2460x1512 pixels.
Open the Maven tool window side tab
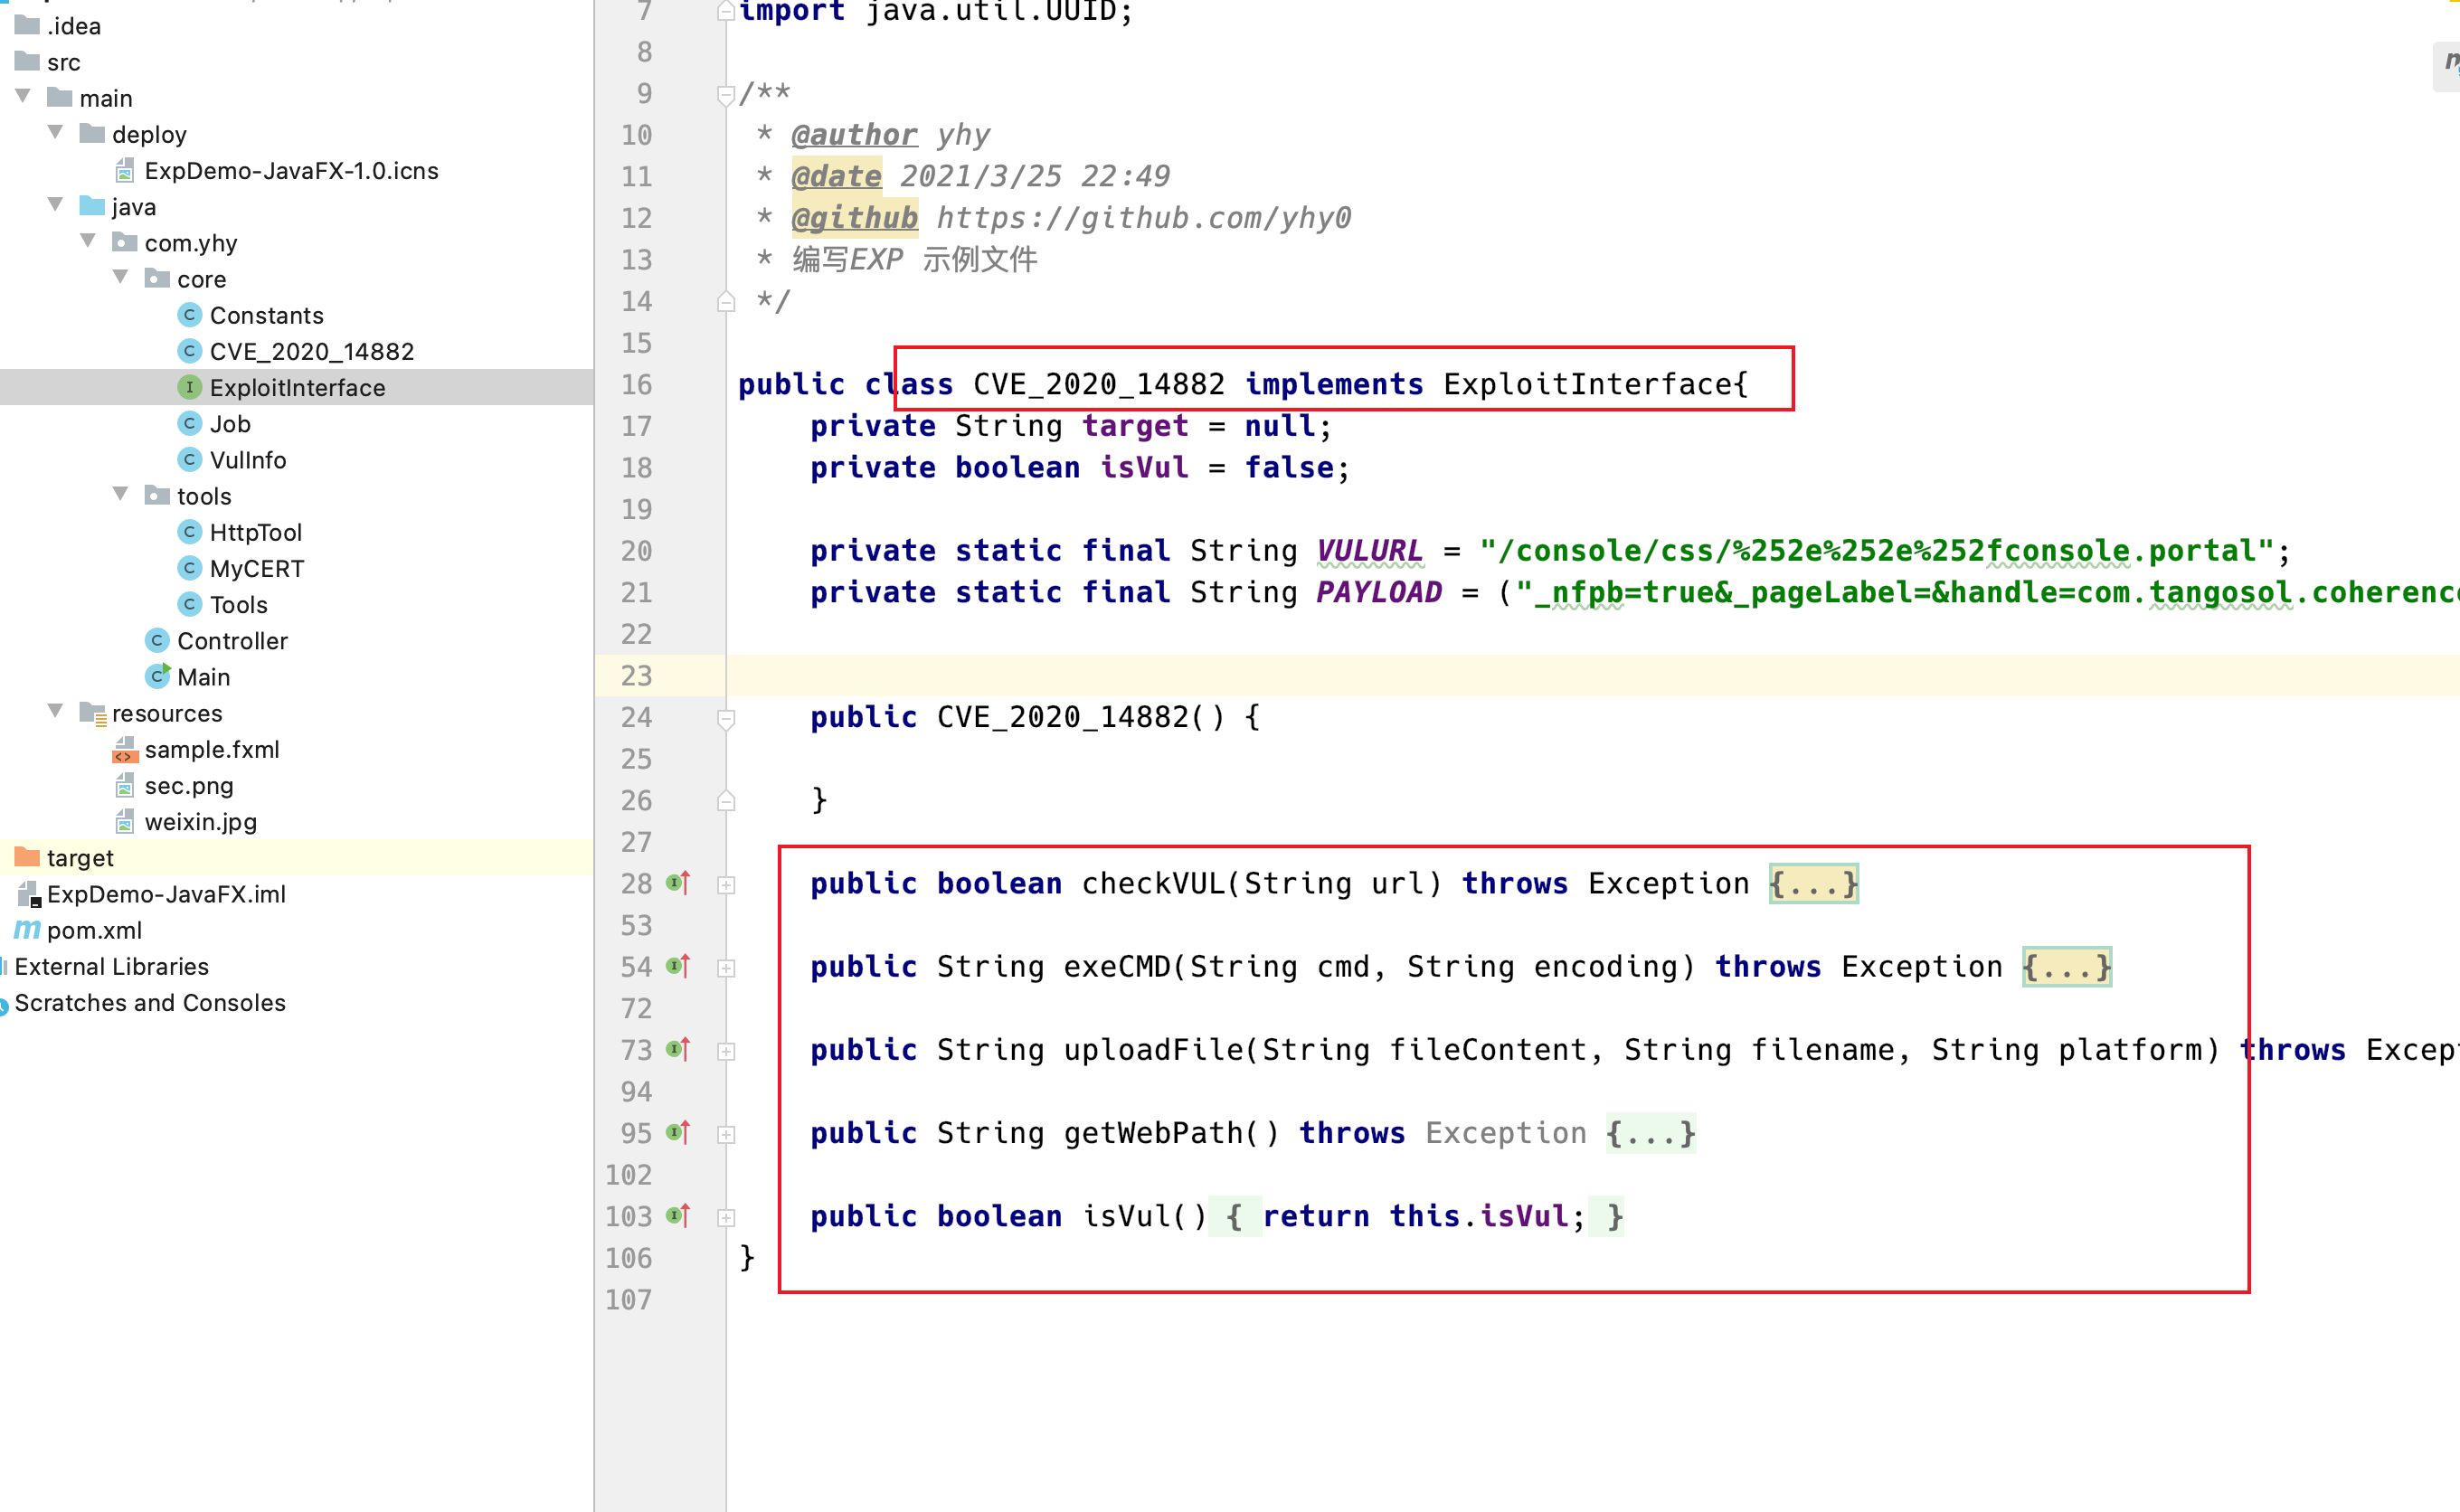point(2448,66)
